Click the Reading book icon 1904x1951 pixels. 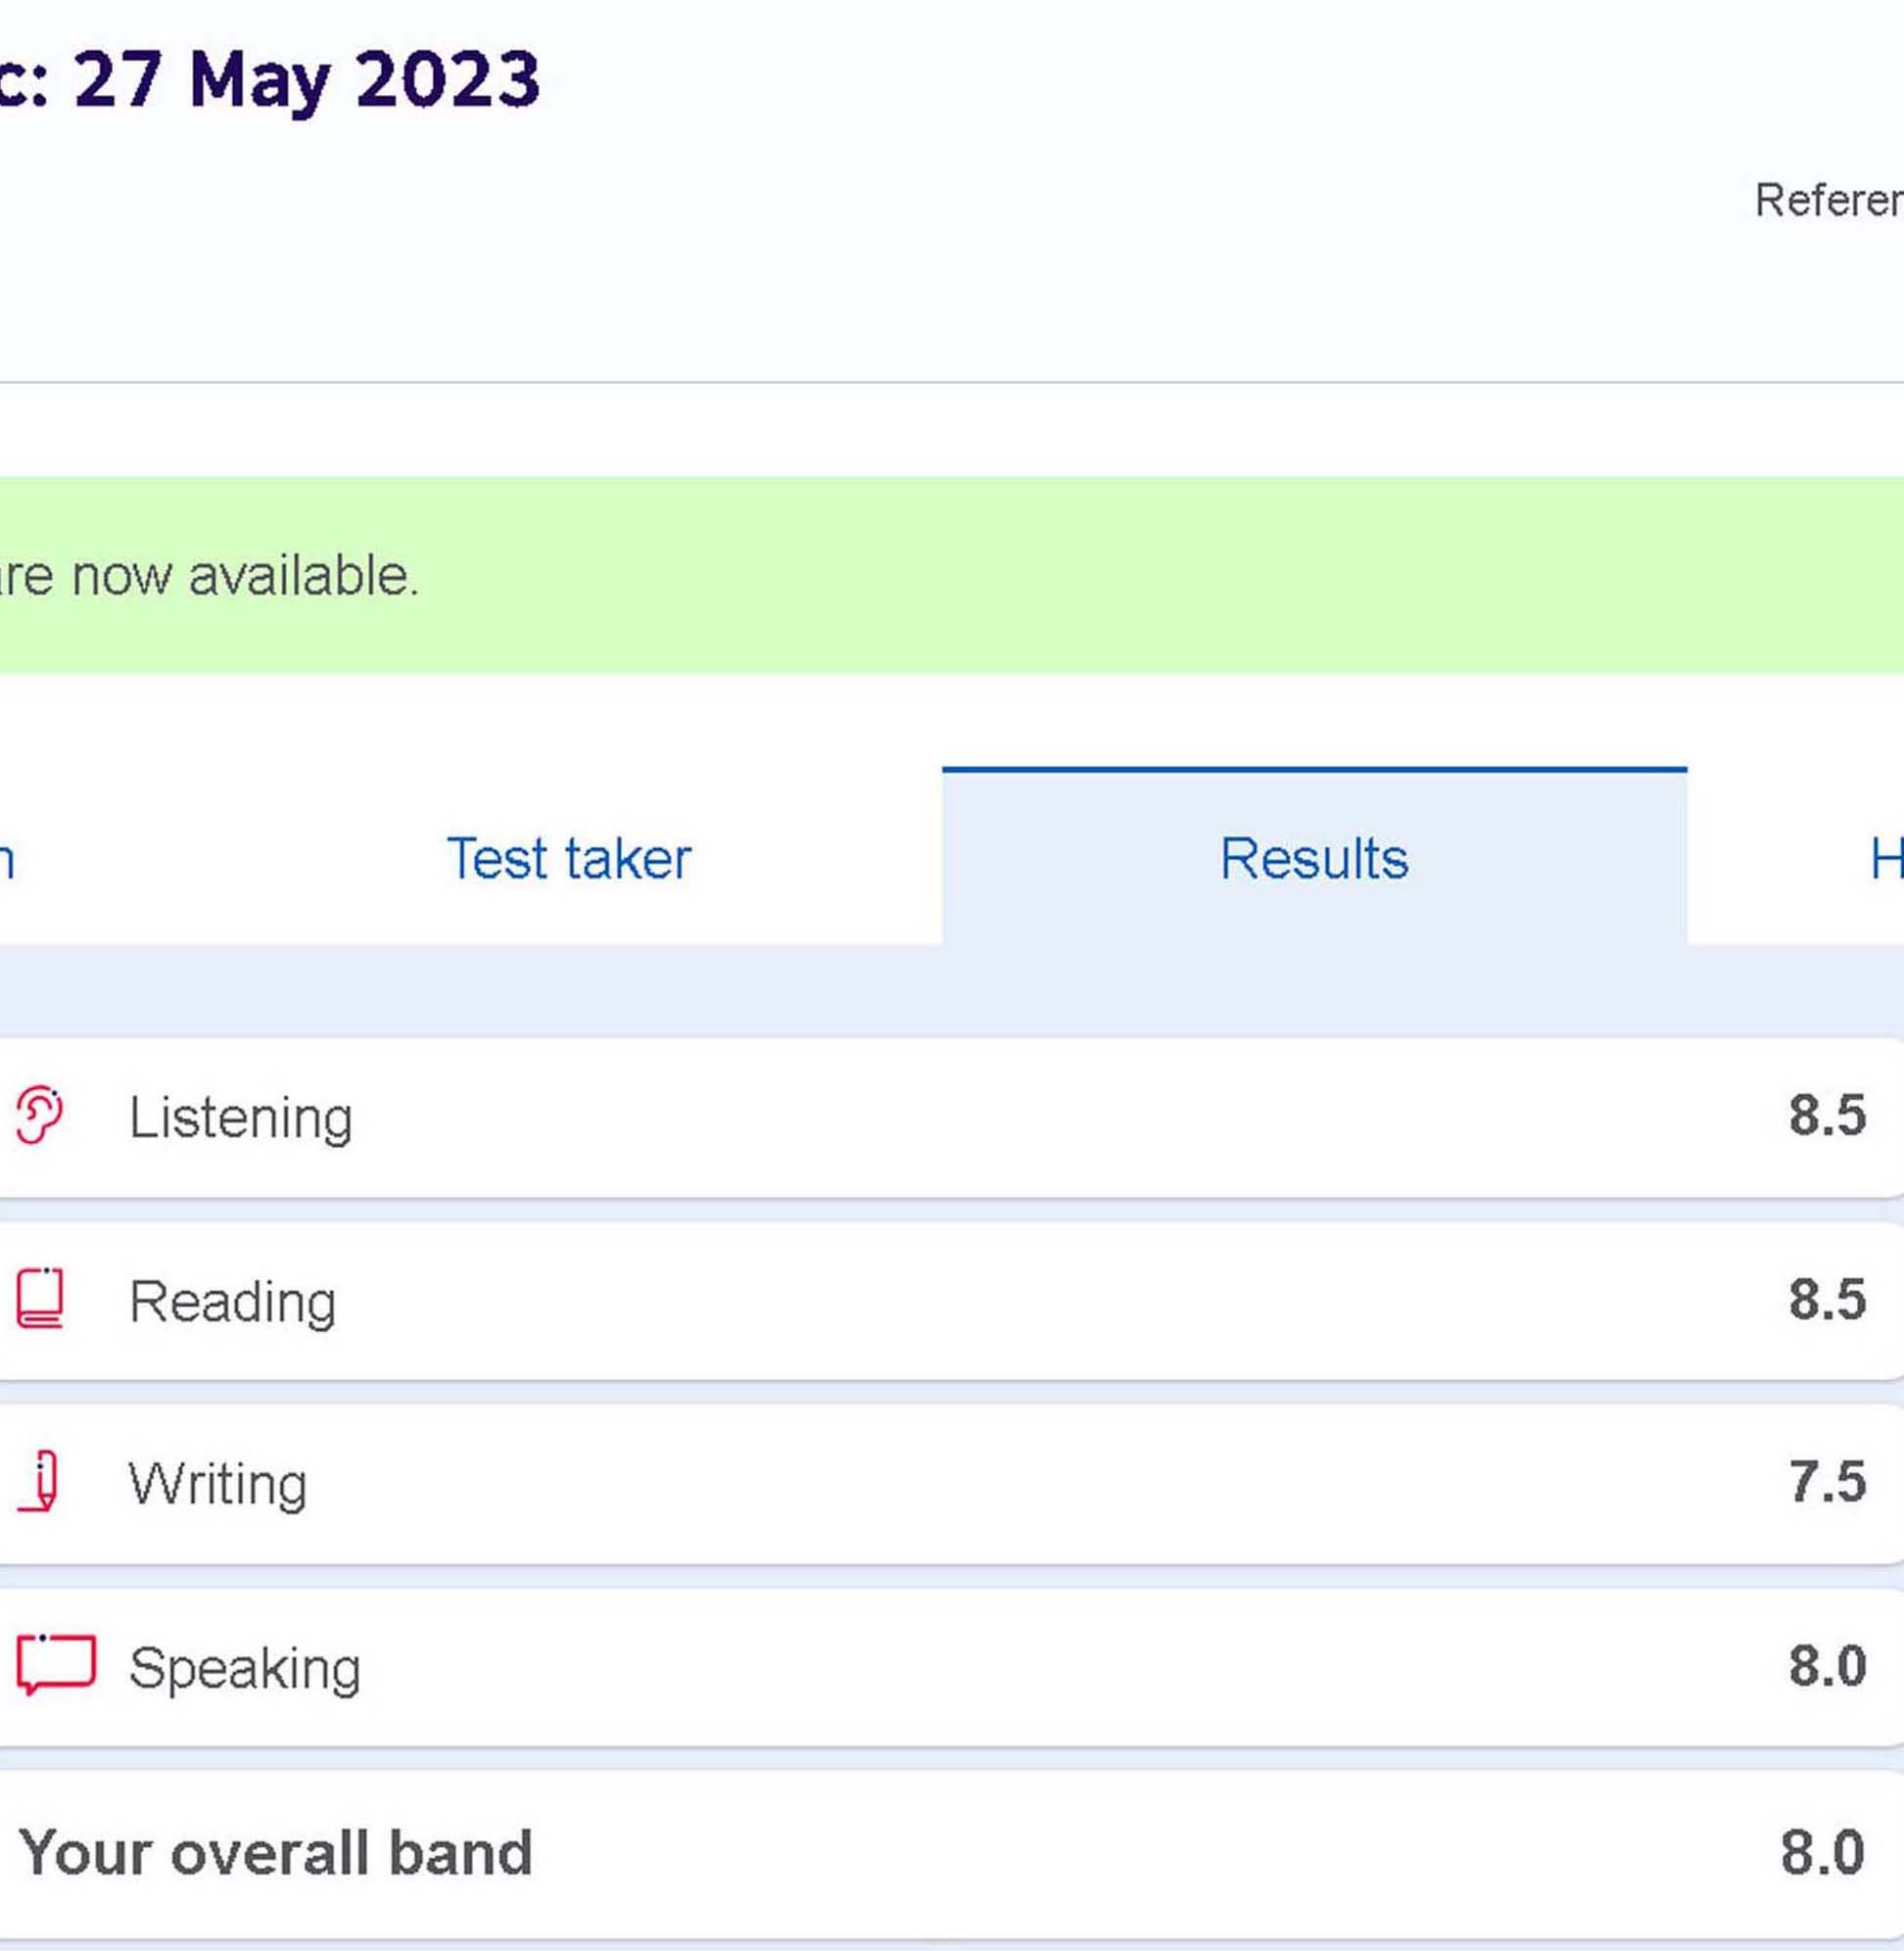click(x=40, y=1299)
